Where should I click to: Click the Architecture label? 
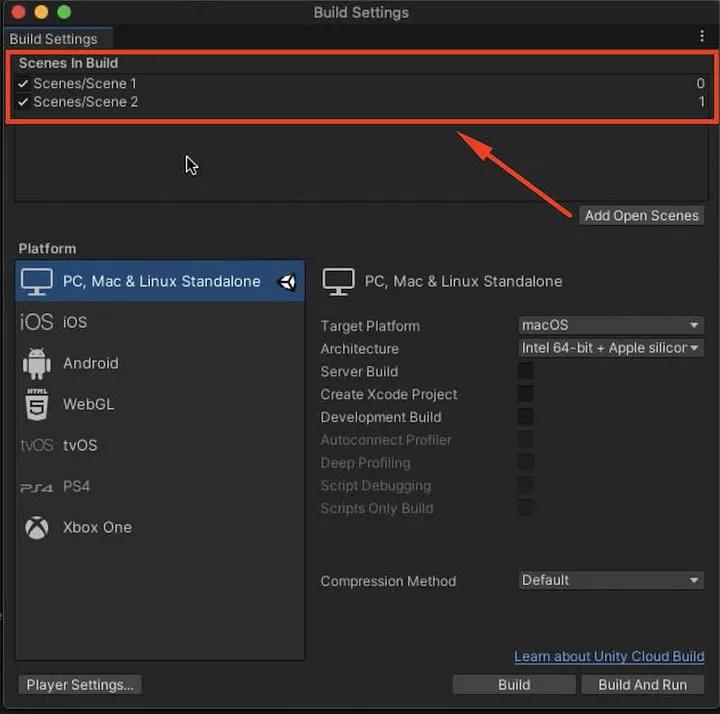click(x=360, y=349)
